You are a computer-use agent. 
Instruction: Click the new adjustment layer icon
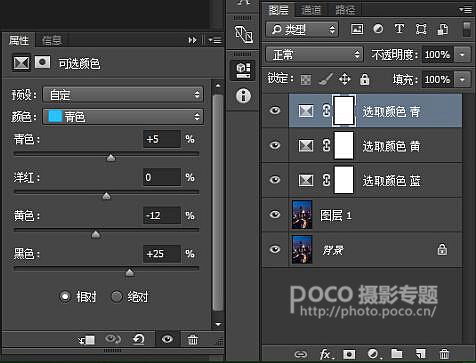click(x=374, y=354)
